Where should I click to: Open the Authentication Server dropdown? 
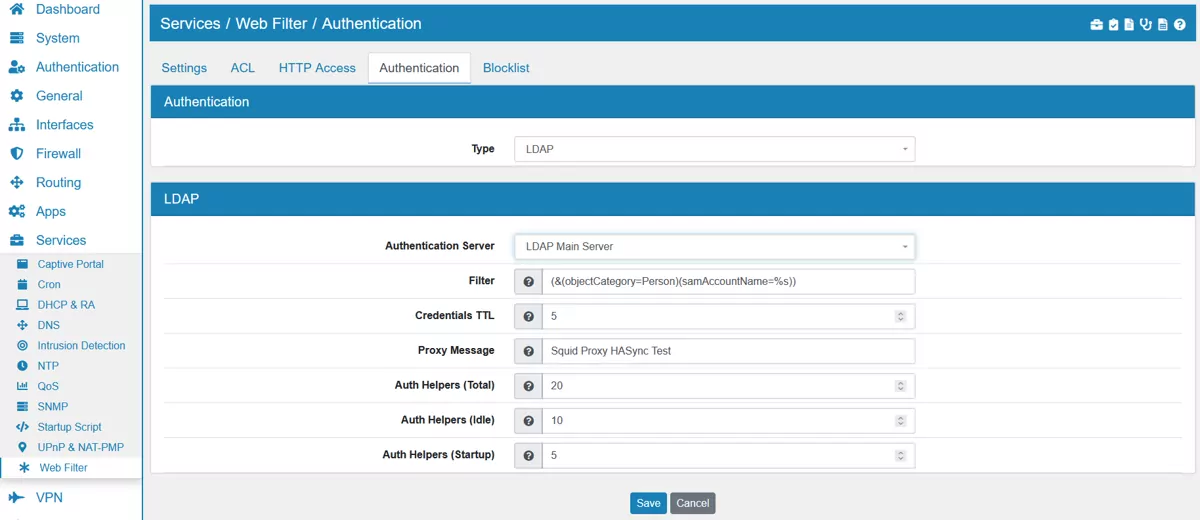[714, 246]
